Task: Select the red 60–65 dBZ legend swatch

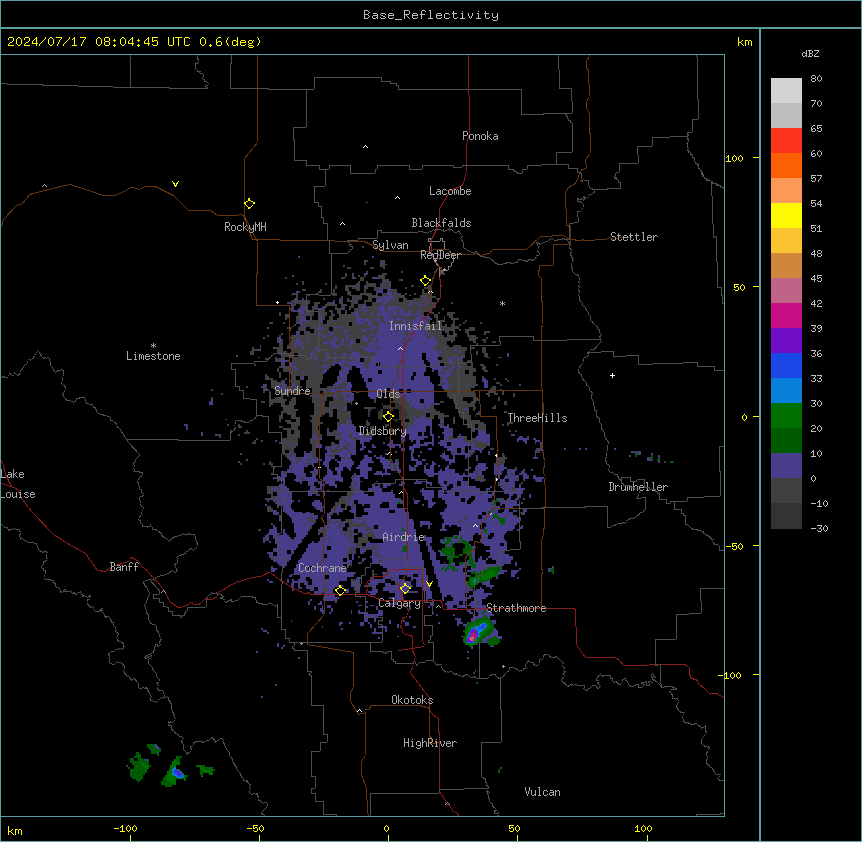Action: tap(786, 141)
